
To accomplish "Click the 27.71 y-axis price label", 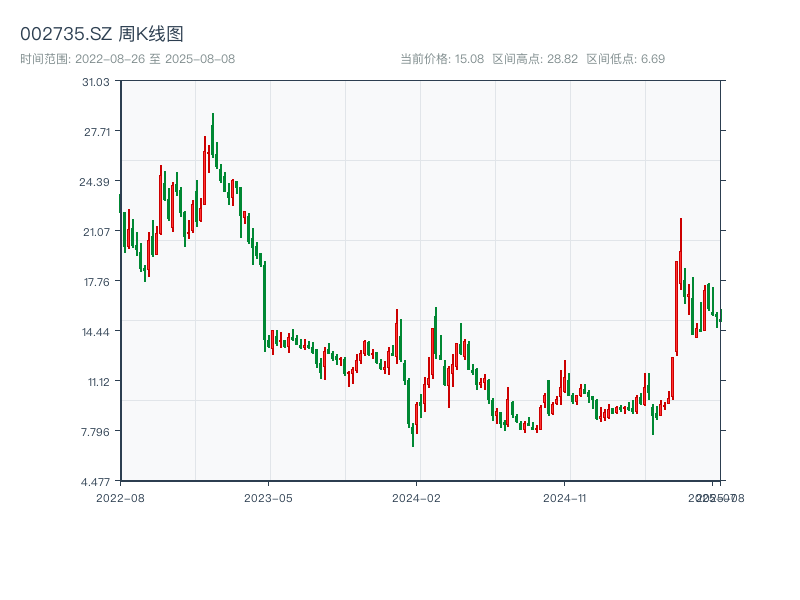I will [96, 132].
